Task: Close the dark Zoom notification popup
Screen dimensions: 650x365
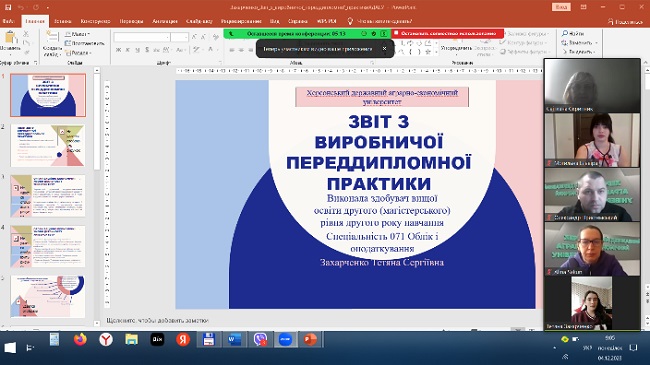Action: (384, 49)
